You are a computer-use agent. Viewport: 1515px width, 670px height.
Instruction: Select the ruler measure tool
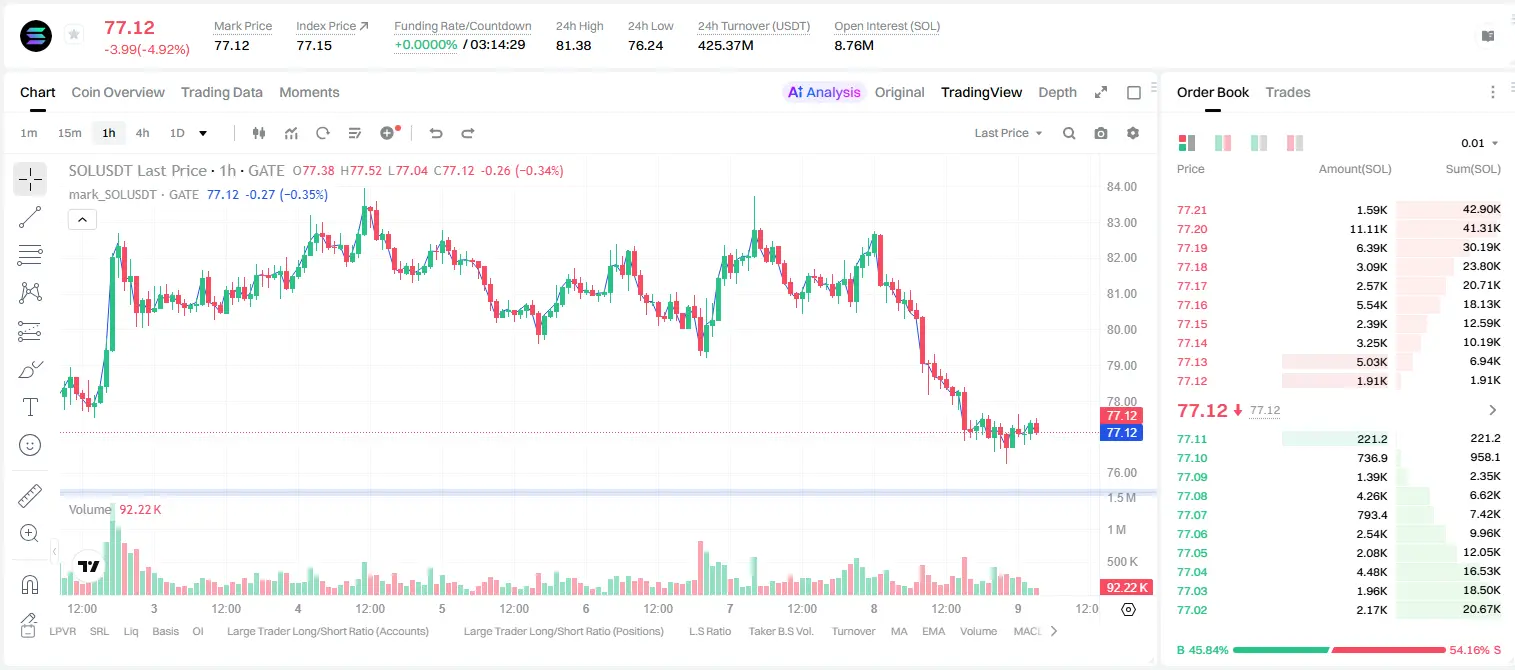[x=30, y=495]
